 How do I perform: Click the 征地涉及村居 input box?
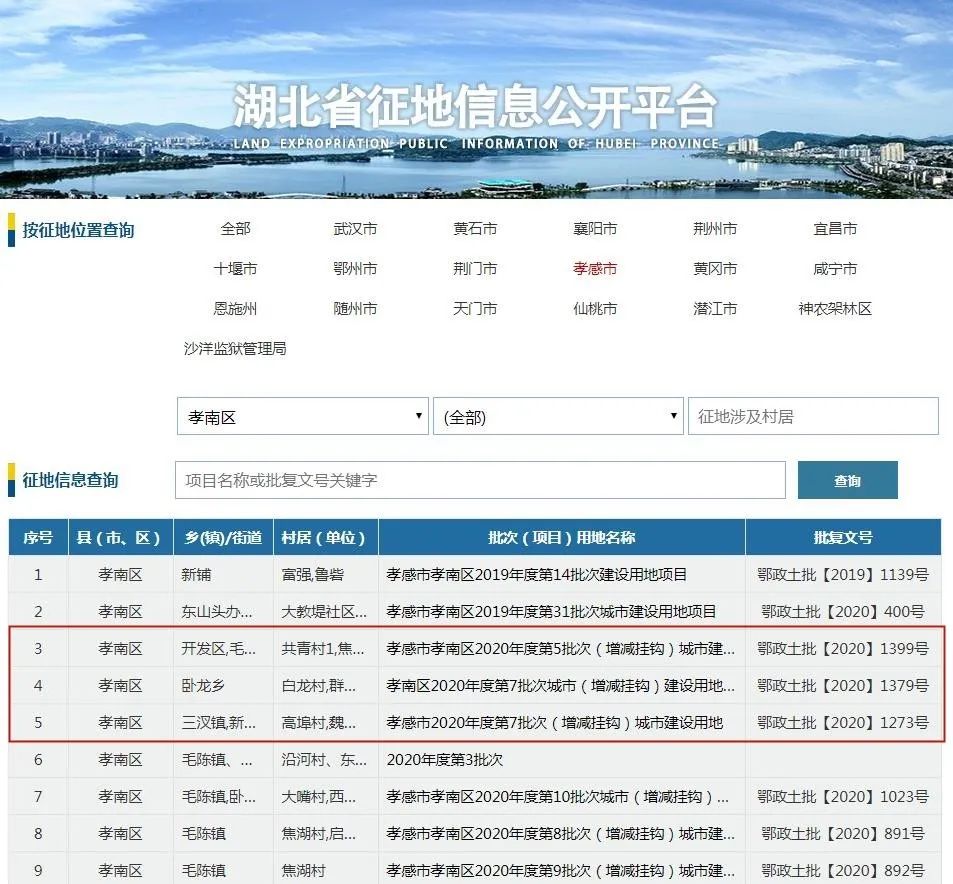click(812, 416)
